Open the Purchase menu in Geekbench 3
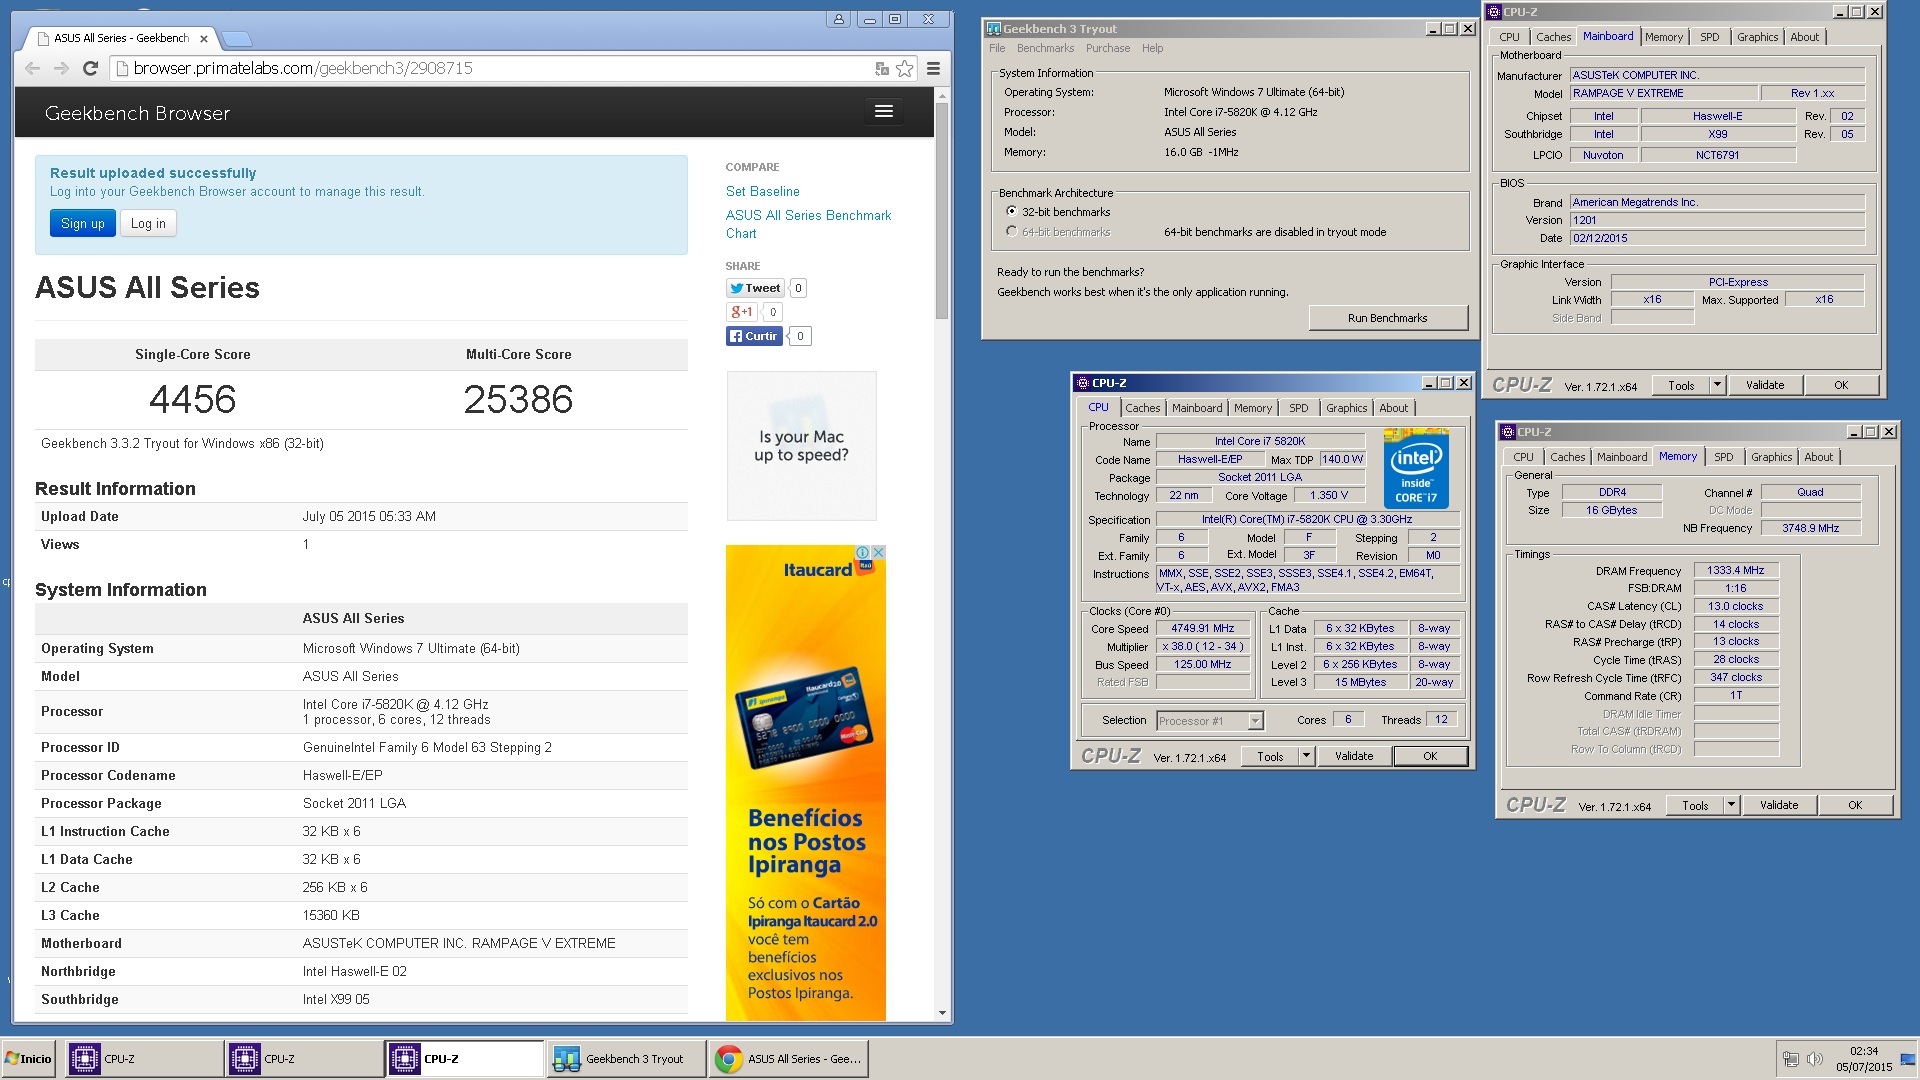The height and width of the screenshot is (1080, 1920). click(x=1108, y=48)
